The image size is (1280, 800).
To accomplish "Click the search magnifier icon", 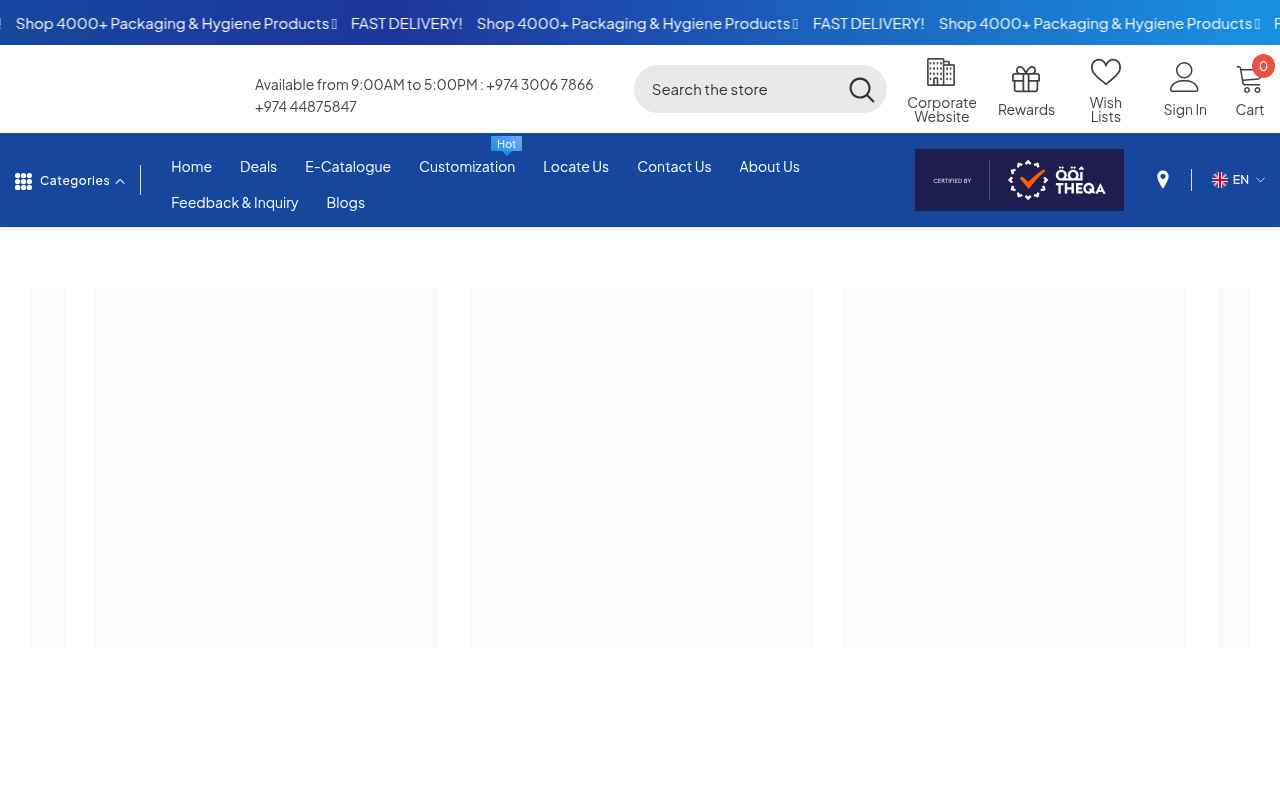I will tap(862, 90).
